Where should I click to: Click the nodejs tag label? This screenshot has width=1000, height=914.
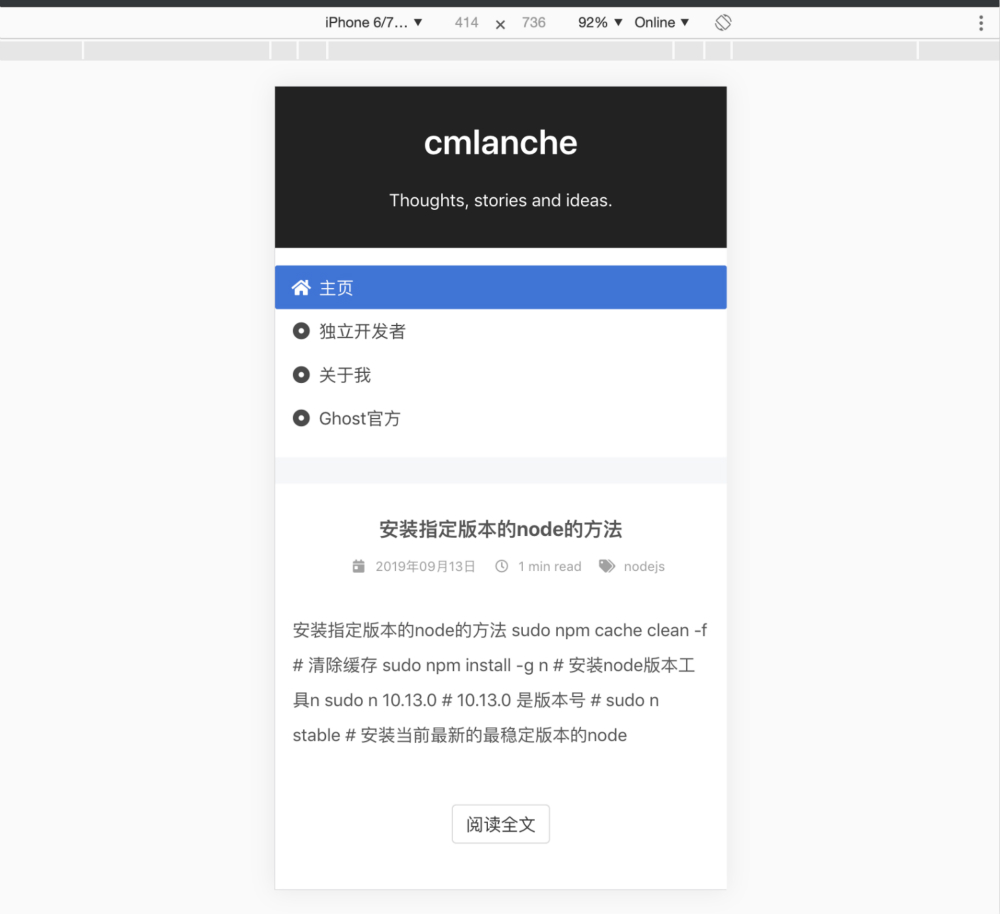644,566
